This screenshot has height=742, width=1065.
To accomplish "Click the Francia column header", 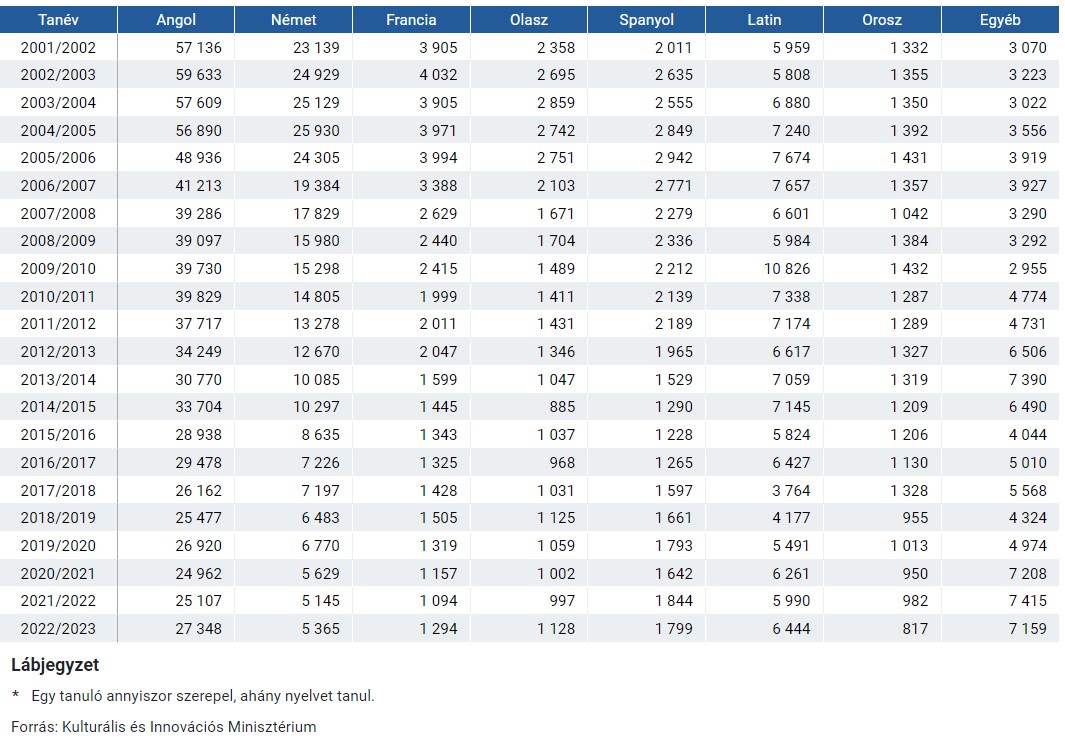I will (411, 20).
